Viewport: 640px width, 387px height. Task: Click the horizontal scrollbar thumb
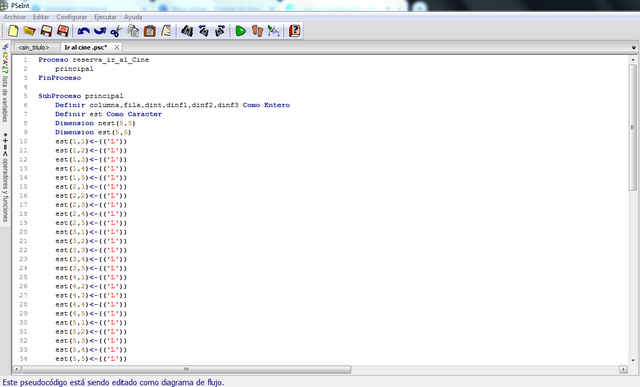(186, 369)
